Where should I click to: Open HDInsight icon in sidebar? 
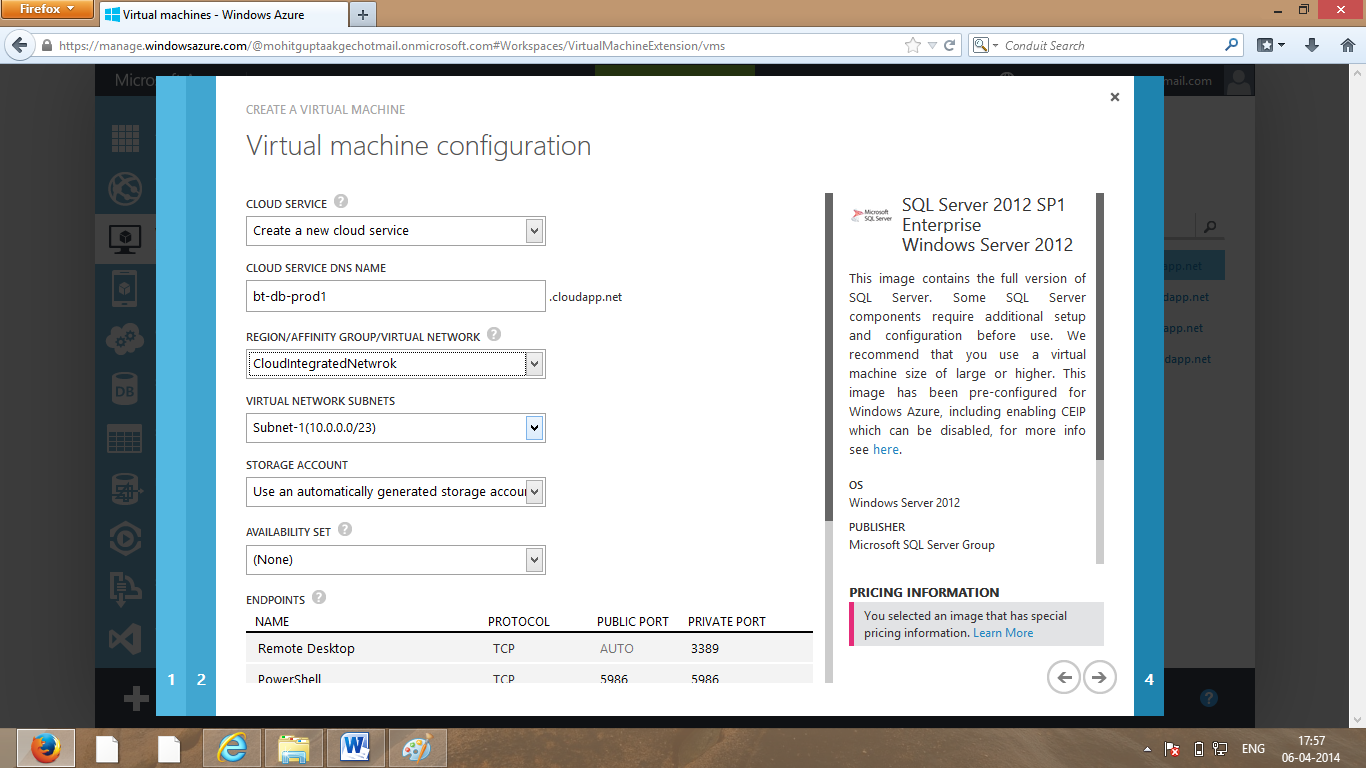click(x=125, y=489)
